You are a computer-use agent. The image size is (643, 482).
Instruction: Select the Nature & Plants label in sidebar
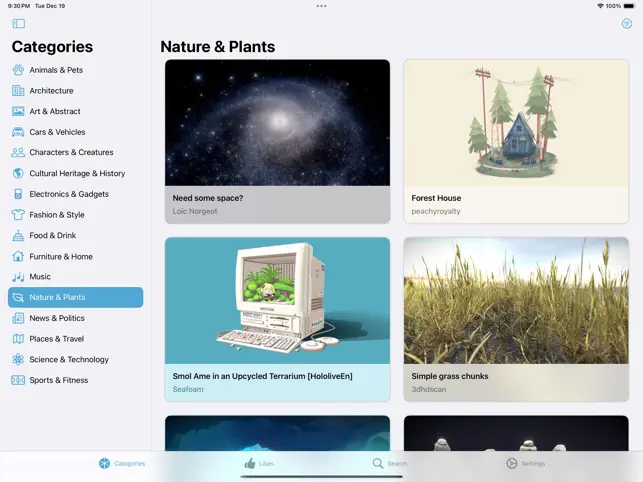pos(57,297)
